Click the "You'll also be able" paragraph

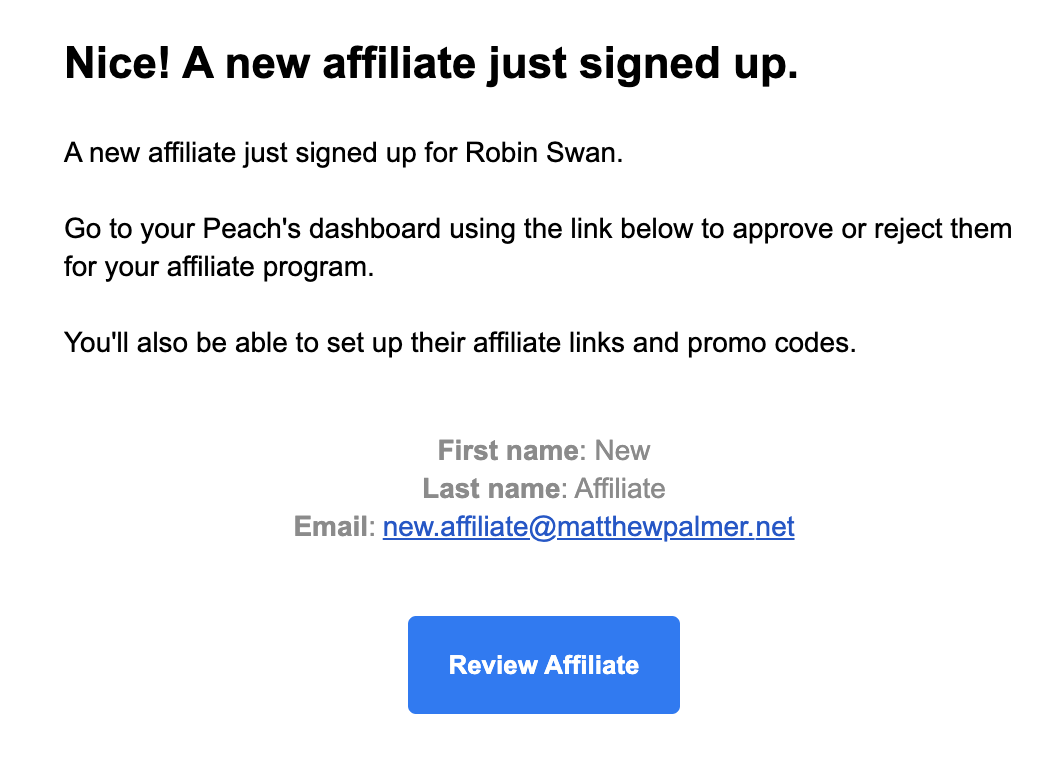(x=460, y=343)
